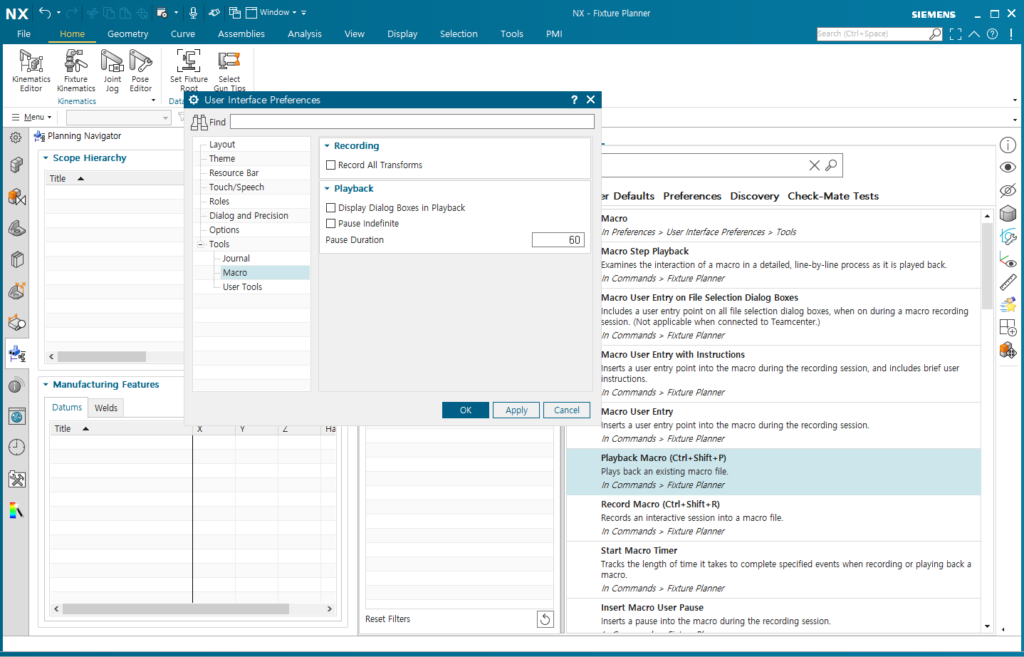This screenshot has width=1024, height=657.
Task: Click the Set Fixture Root icon
Action: pos(189,61)
